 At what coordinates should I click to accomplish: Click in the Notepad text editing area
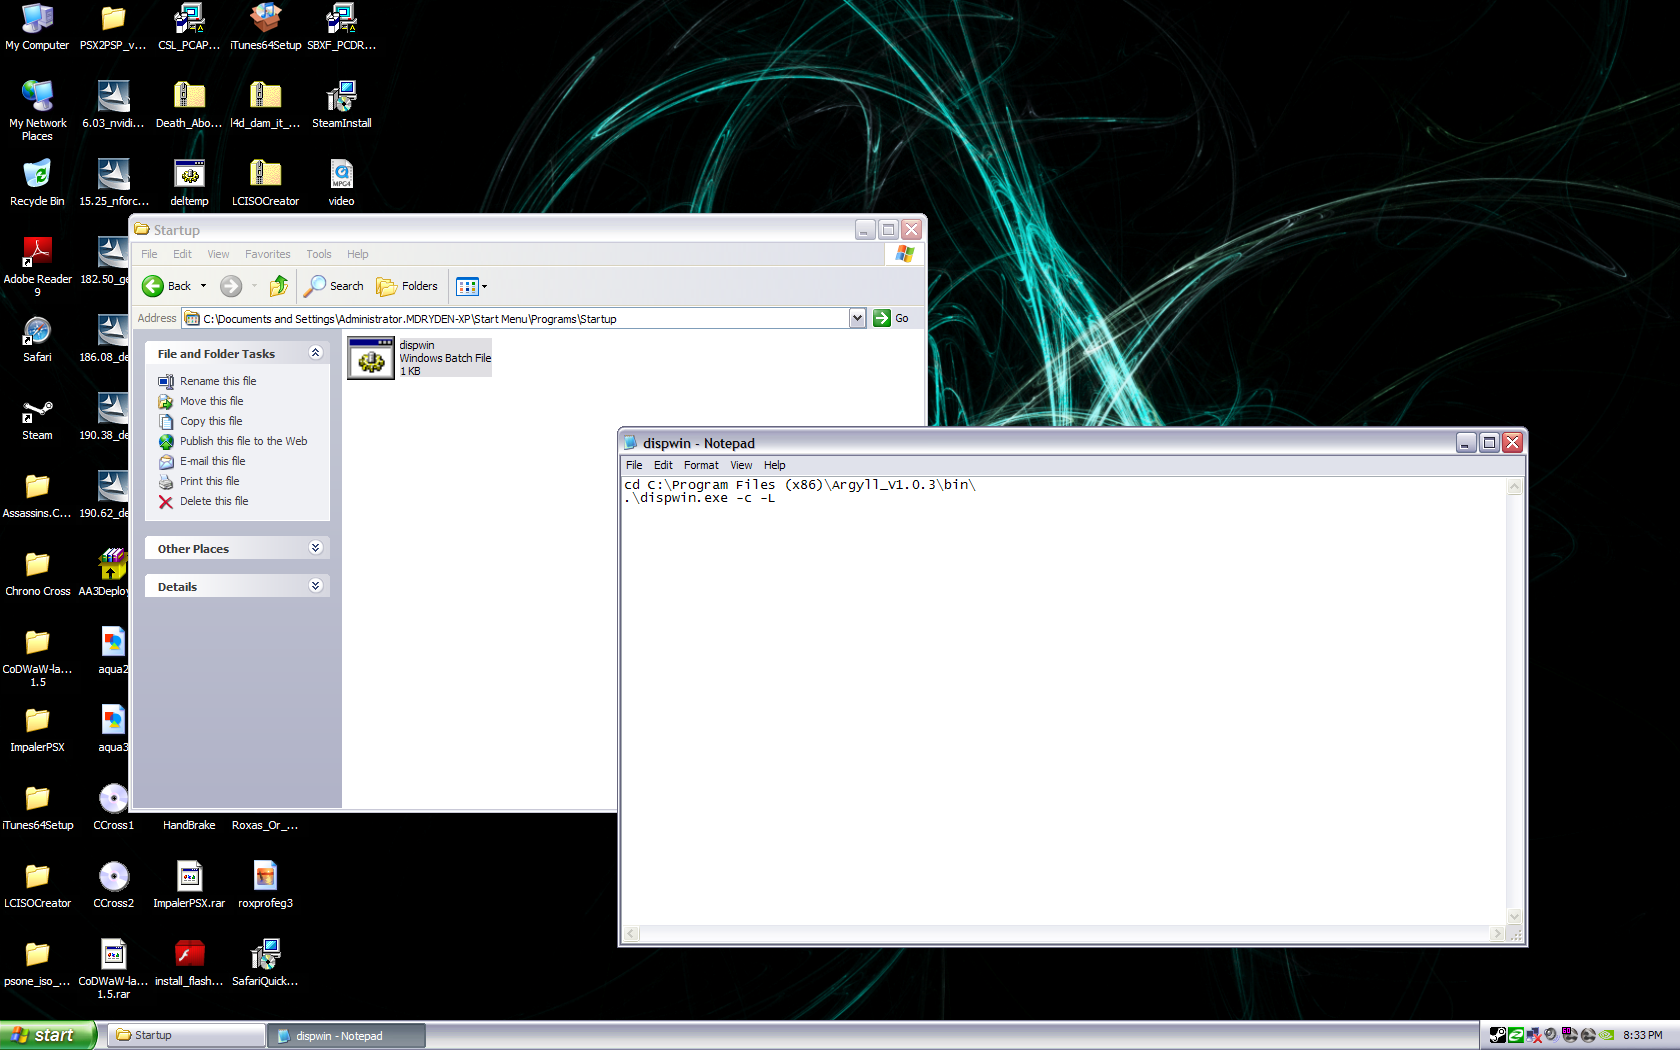pos(1064,702)
